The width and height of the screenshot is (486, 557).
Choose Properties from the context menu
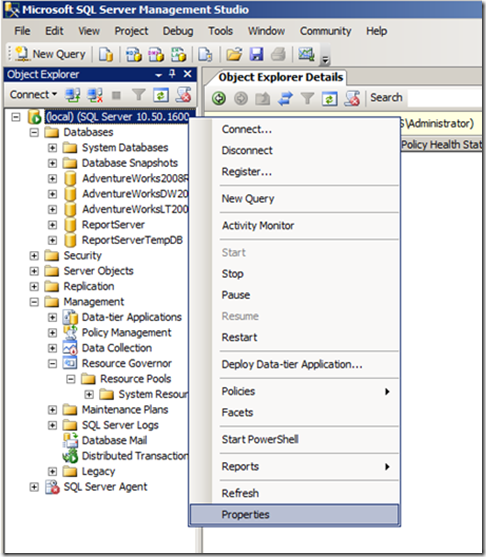point(294,514)
